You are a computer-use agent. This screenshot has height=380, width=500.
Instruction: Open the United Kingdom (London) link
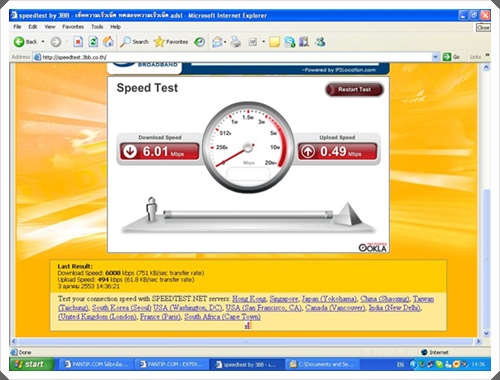[97, 317]
